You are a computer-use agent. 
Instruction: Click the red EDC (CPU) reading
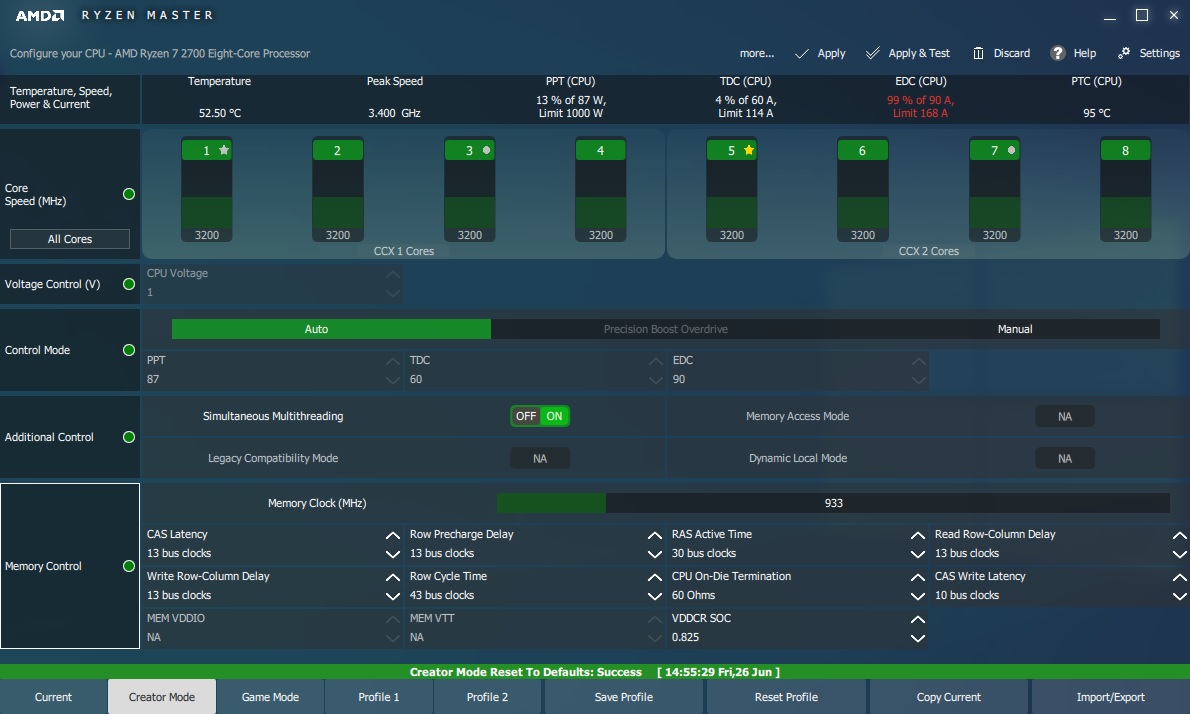[x=921, y=106]
